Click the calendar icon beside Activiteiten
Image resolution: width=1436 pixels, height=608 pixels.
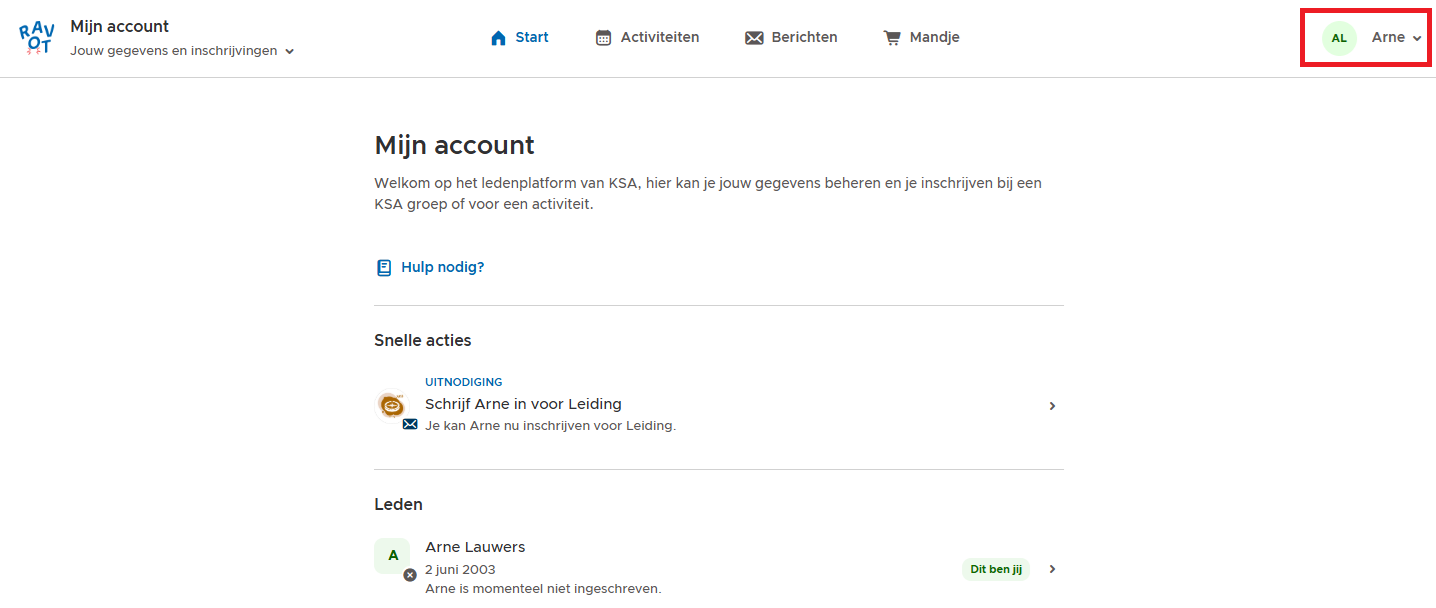(x=603, y=38)
